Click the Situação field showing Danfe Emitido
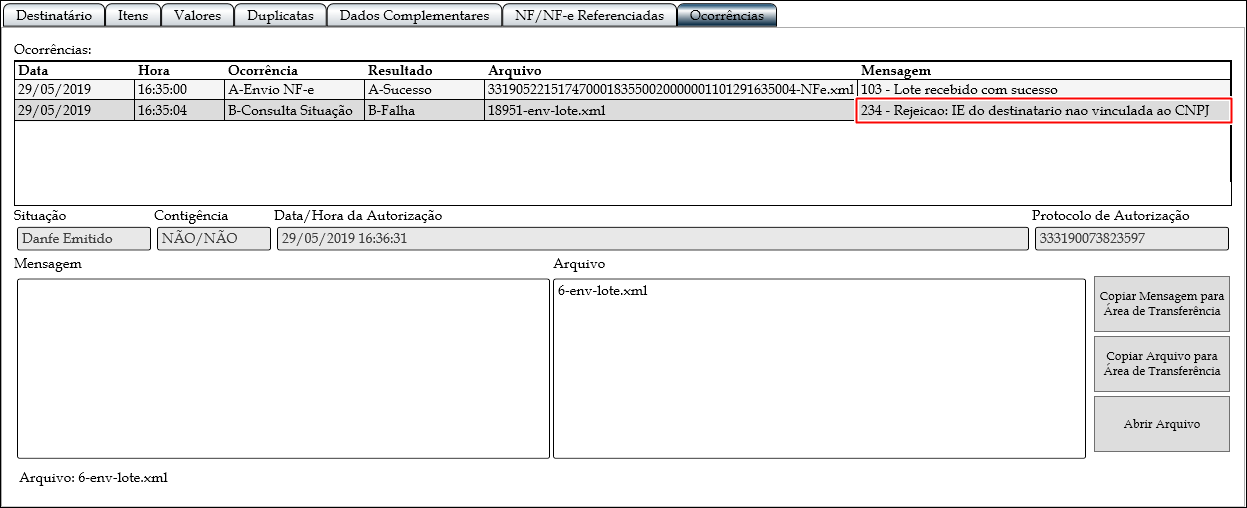1247x508 pixels. (82, 239)
